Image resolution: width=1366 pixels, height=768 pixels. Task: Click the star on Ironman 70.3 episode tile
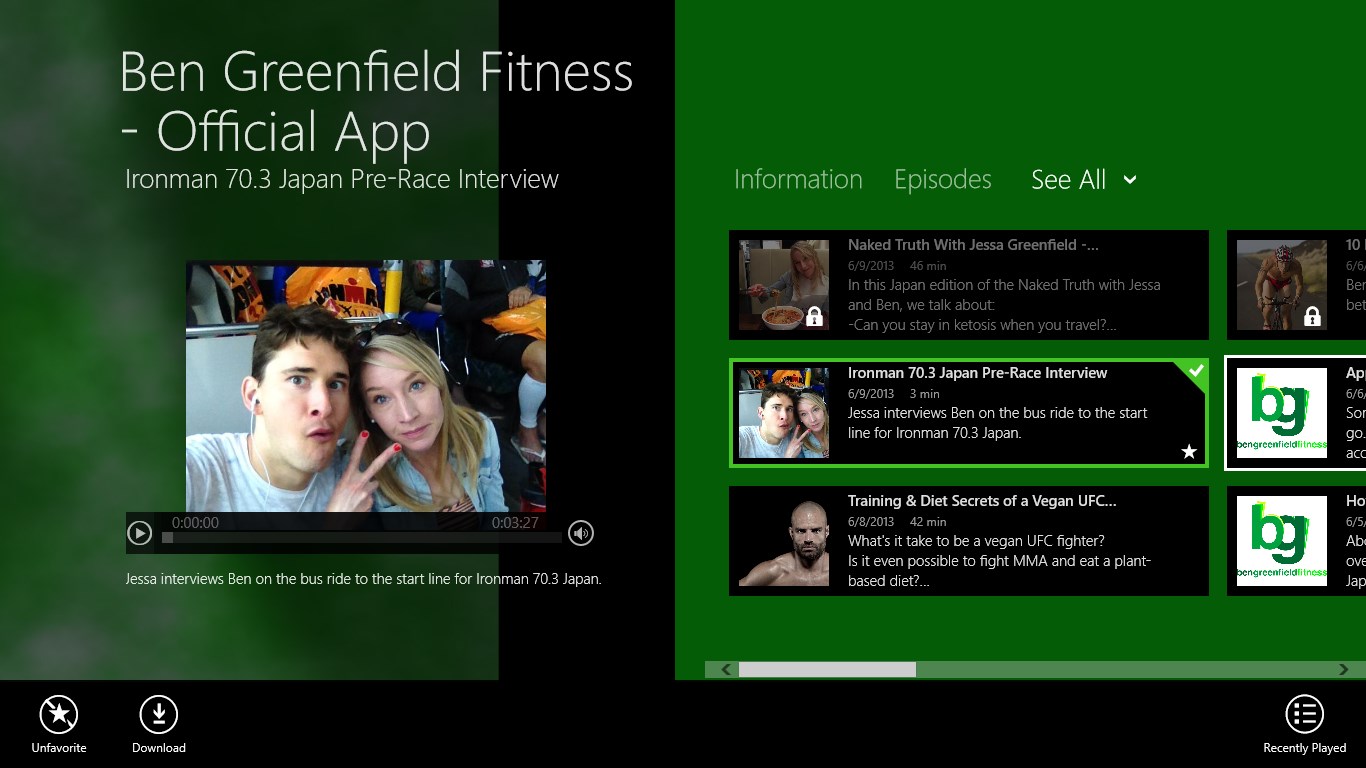1189,452
